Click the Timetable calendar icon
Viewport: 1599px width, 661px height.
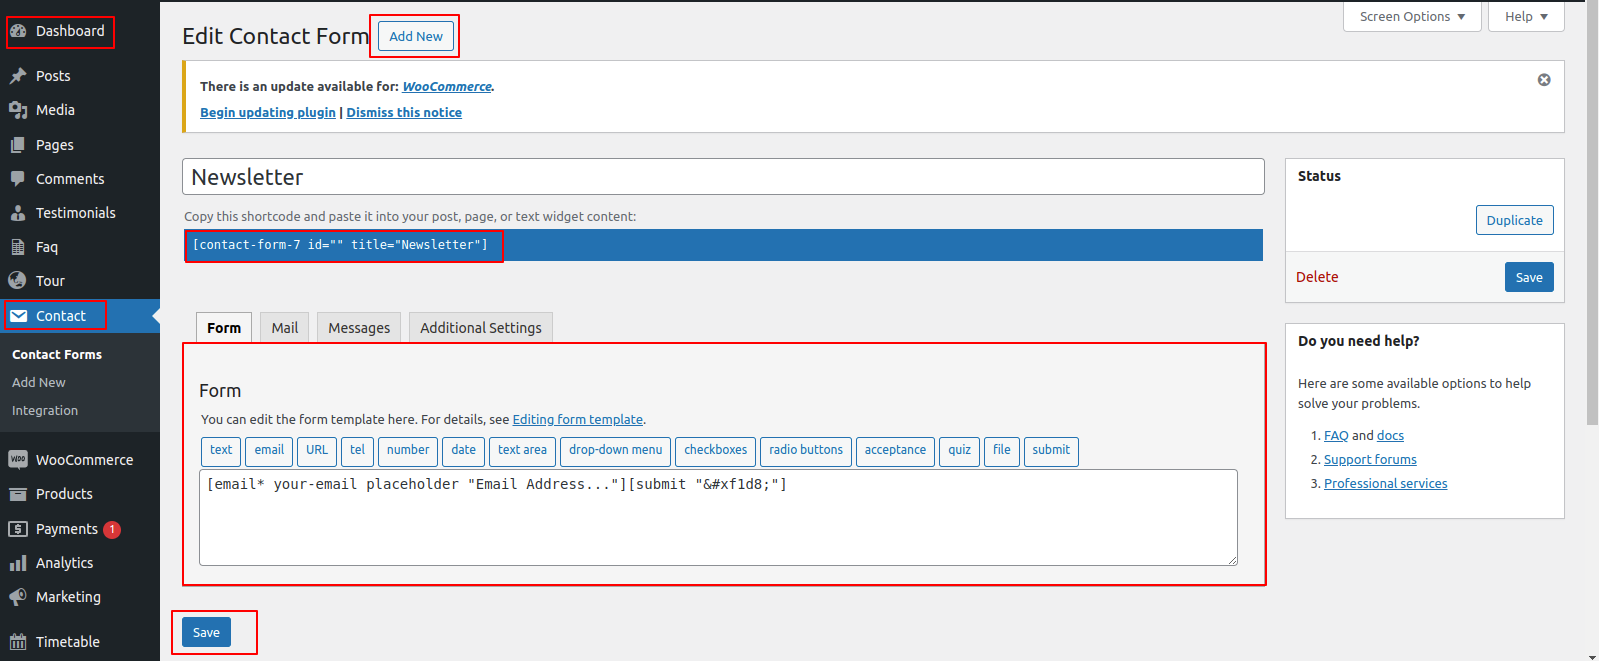(18, 642)
